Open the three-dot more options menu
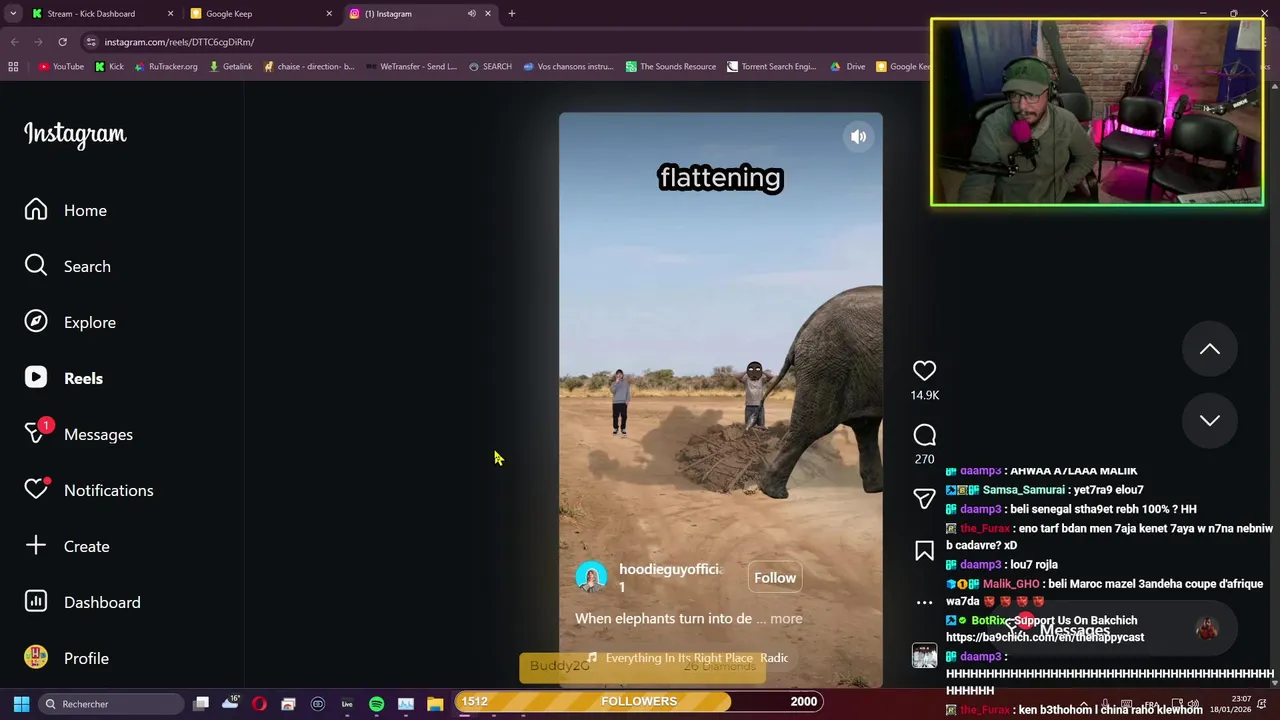The width and height of the screenshot is (1280, 720). point(924,602)
